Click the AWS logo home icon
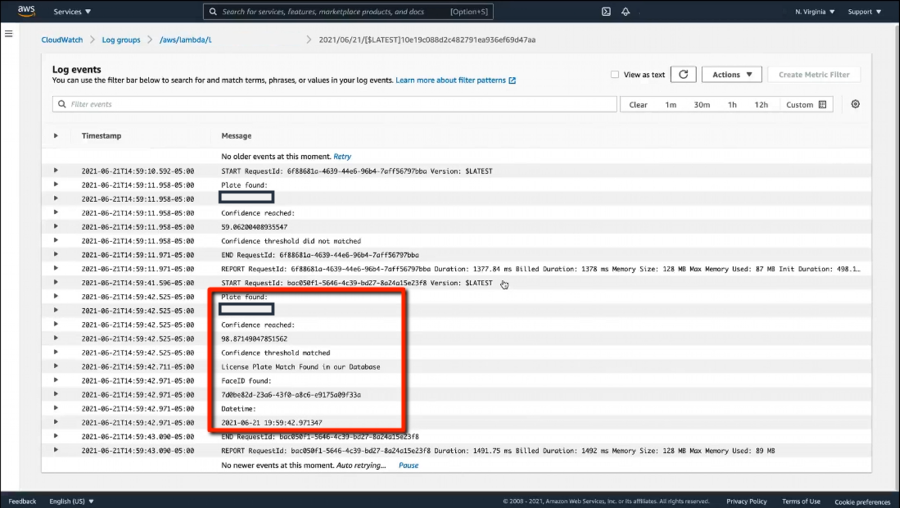902x508 pixels. tap(26, 11)
